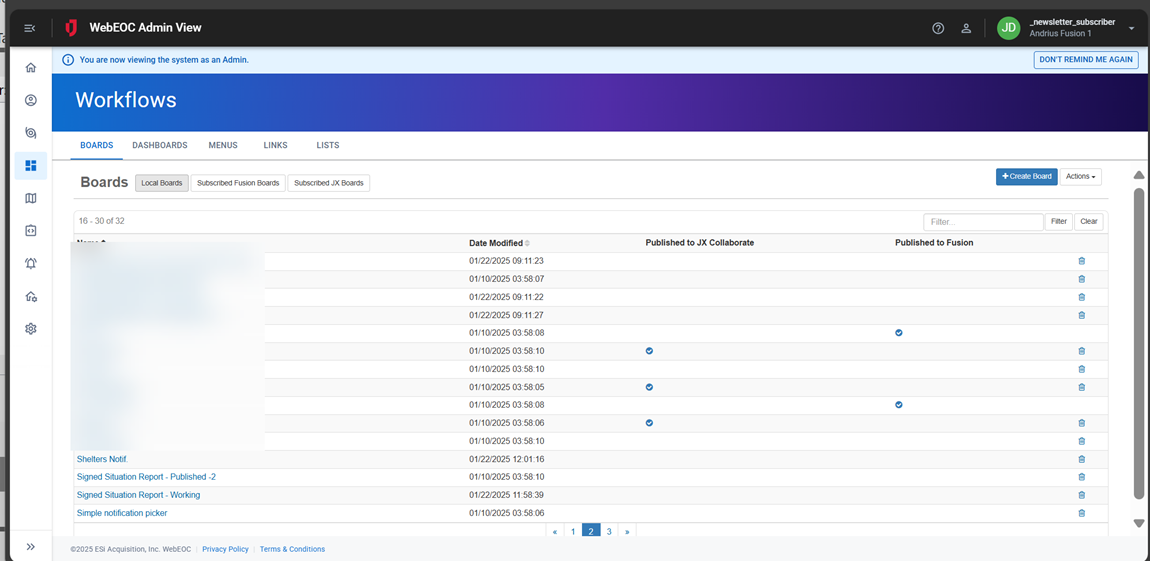Open the Actions dropdown menu
This screenshot has width=1150, height=561.
point(1080,177)
